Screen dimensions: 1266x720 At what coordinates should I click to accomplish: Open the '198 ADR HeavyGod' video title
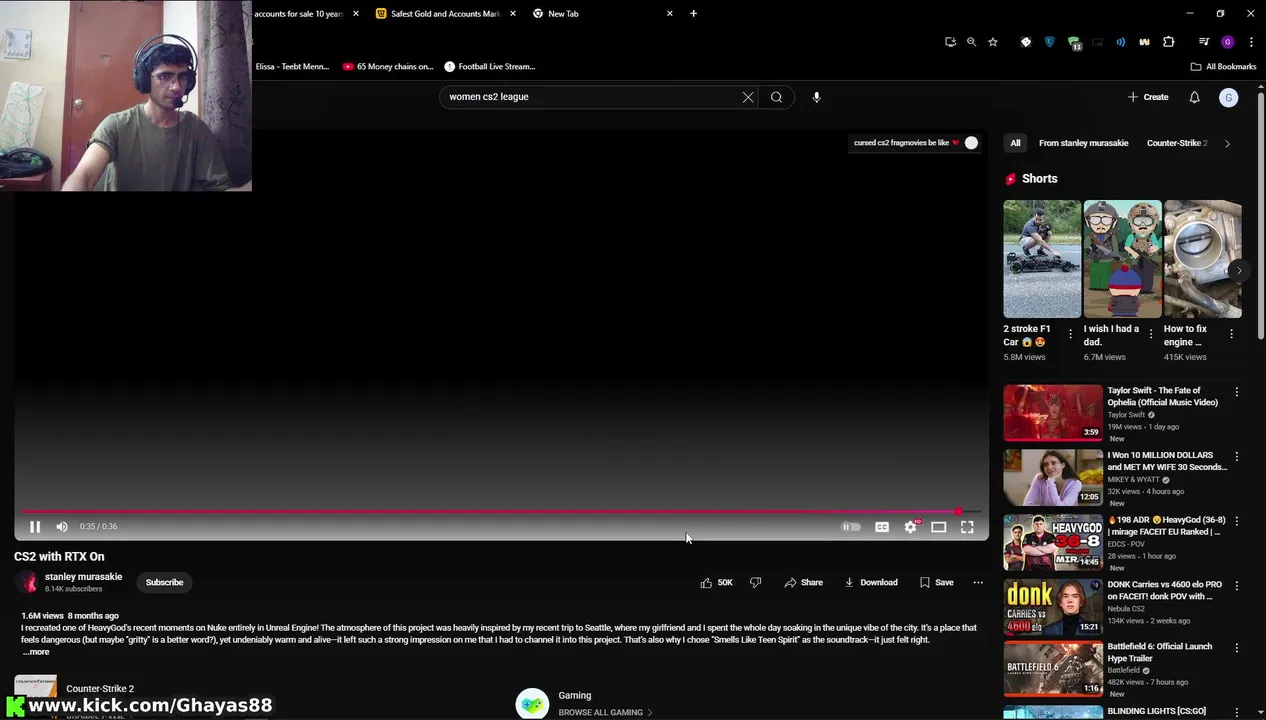coord(1166,526)
